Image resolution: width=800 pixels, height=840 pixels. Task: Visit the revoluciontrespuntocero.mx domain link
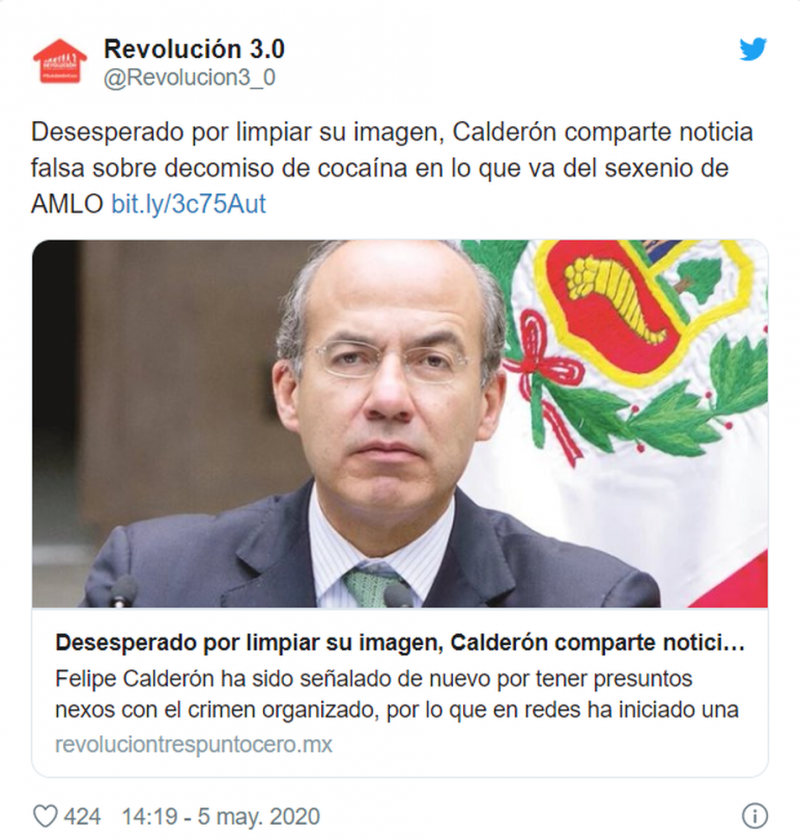[193, 745]
